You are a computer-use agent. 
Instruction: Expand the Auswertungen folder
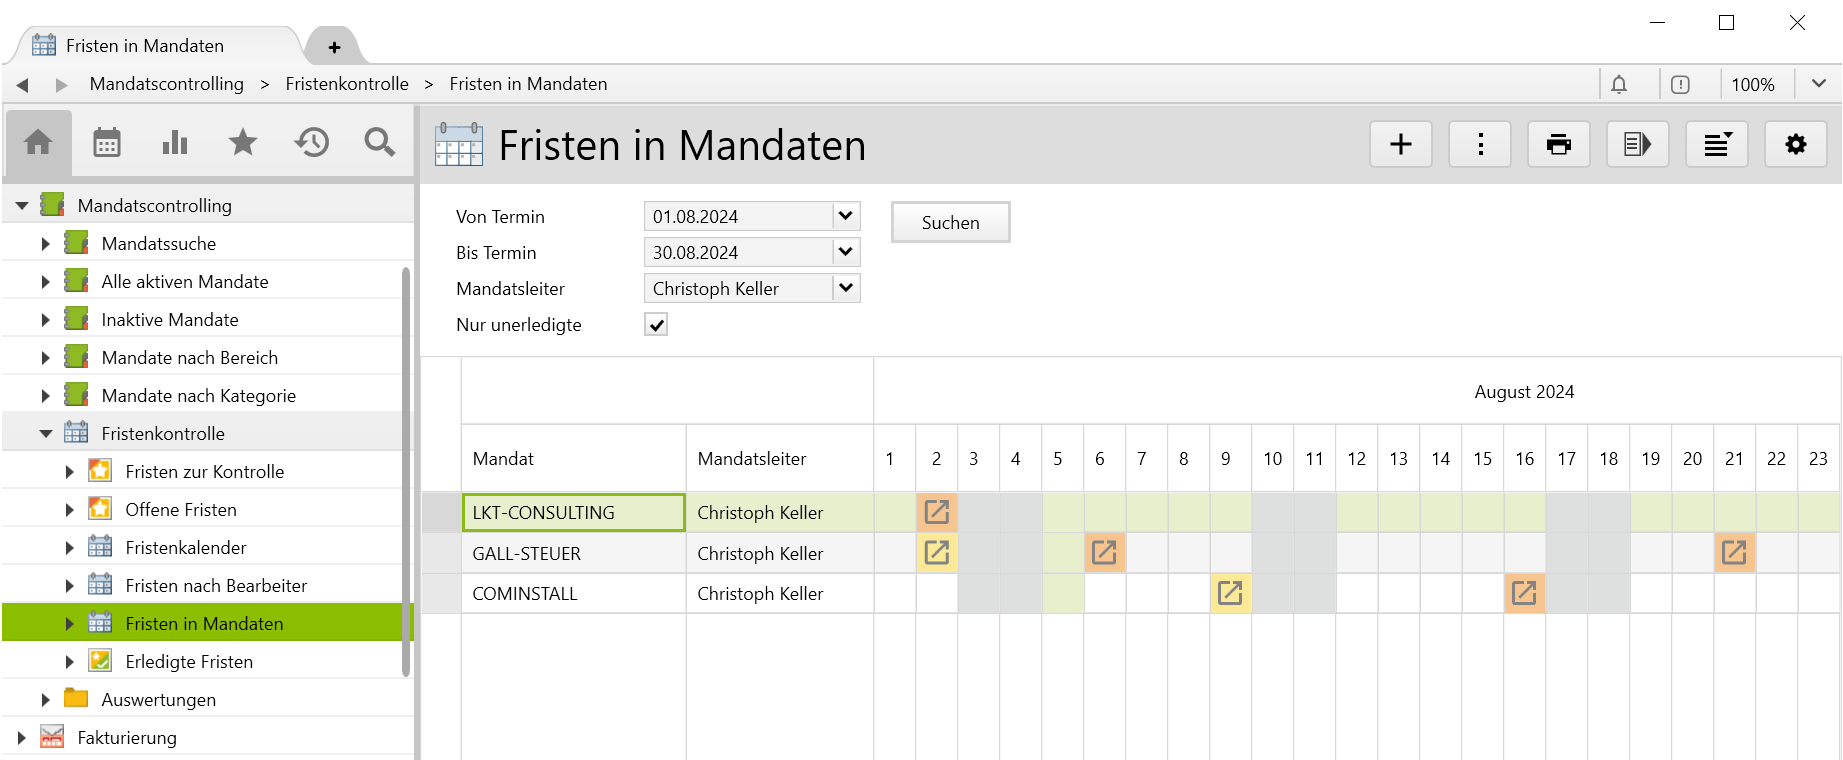(46, 700)
